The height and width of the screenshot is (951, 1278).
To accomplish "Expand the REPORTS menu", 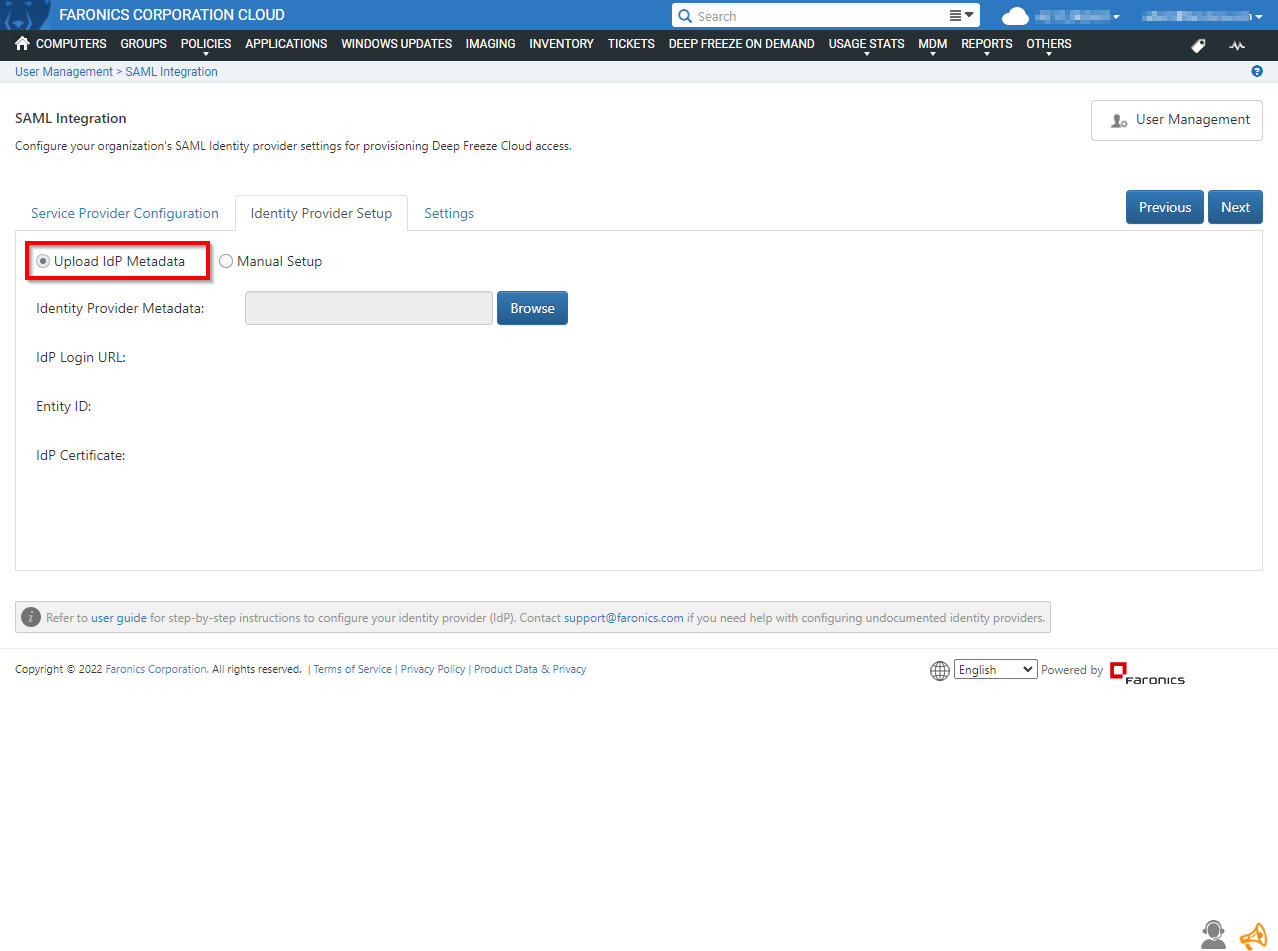I will (x=986, y=44).
